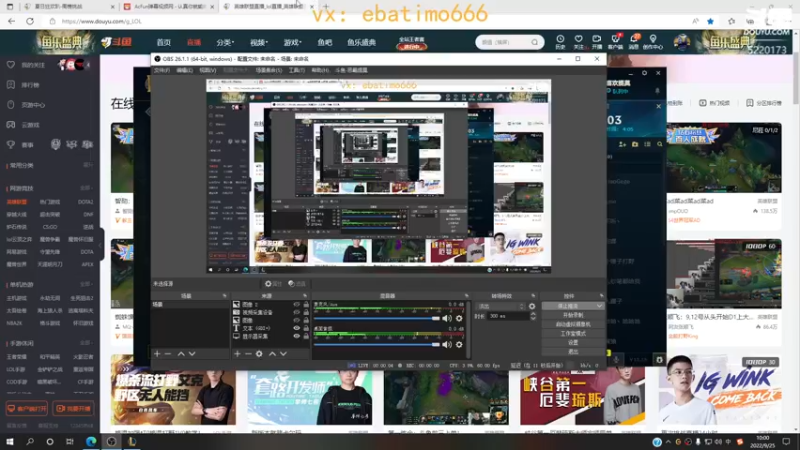
Task: Toggle lock on the display capture source
Action: tap(306, 336)
